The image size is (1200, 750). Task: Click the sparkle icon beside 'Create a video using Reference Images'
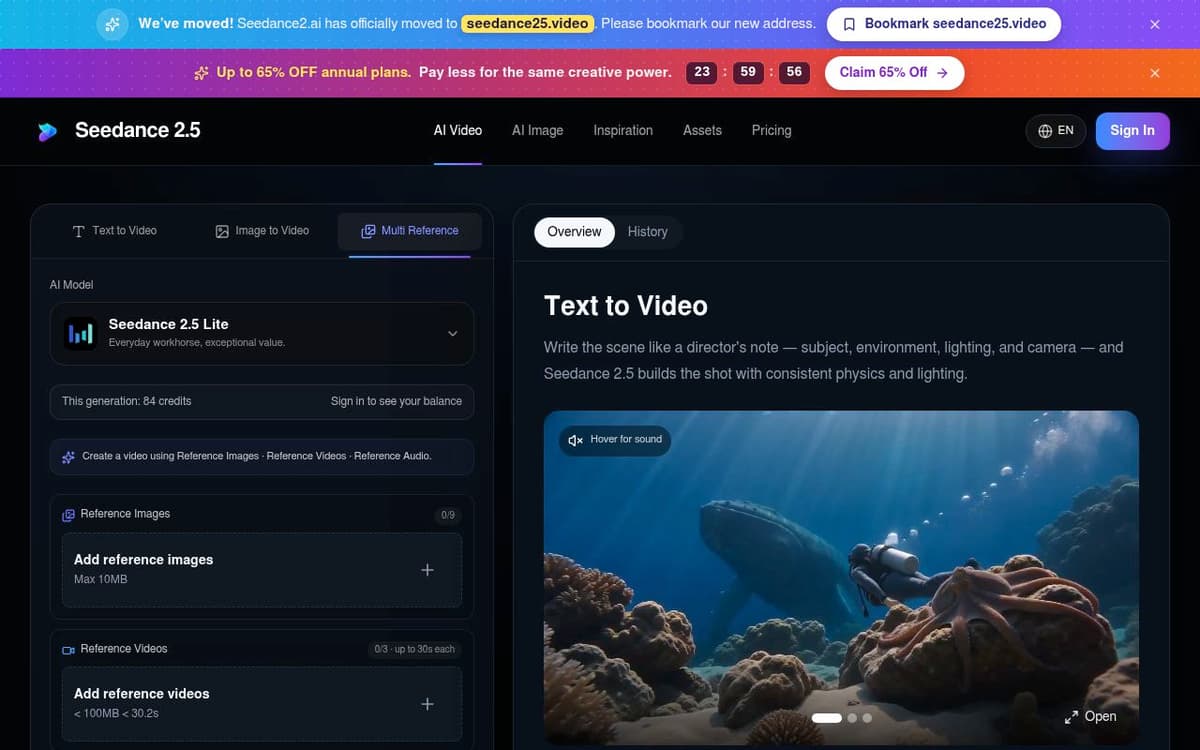click(x=68, y=456)
